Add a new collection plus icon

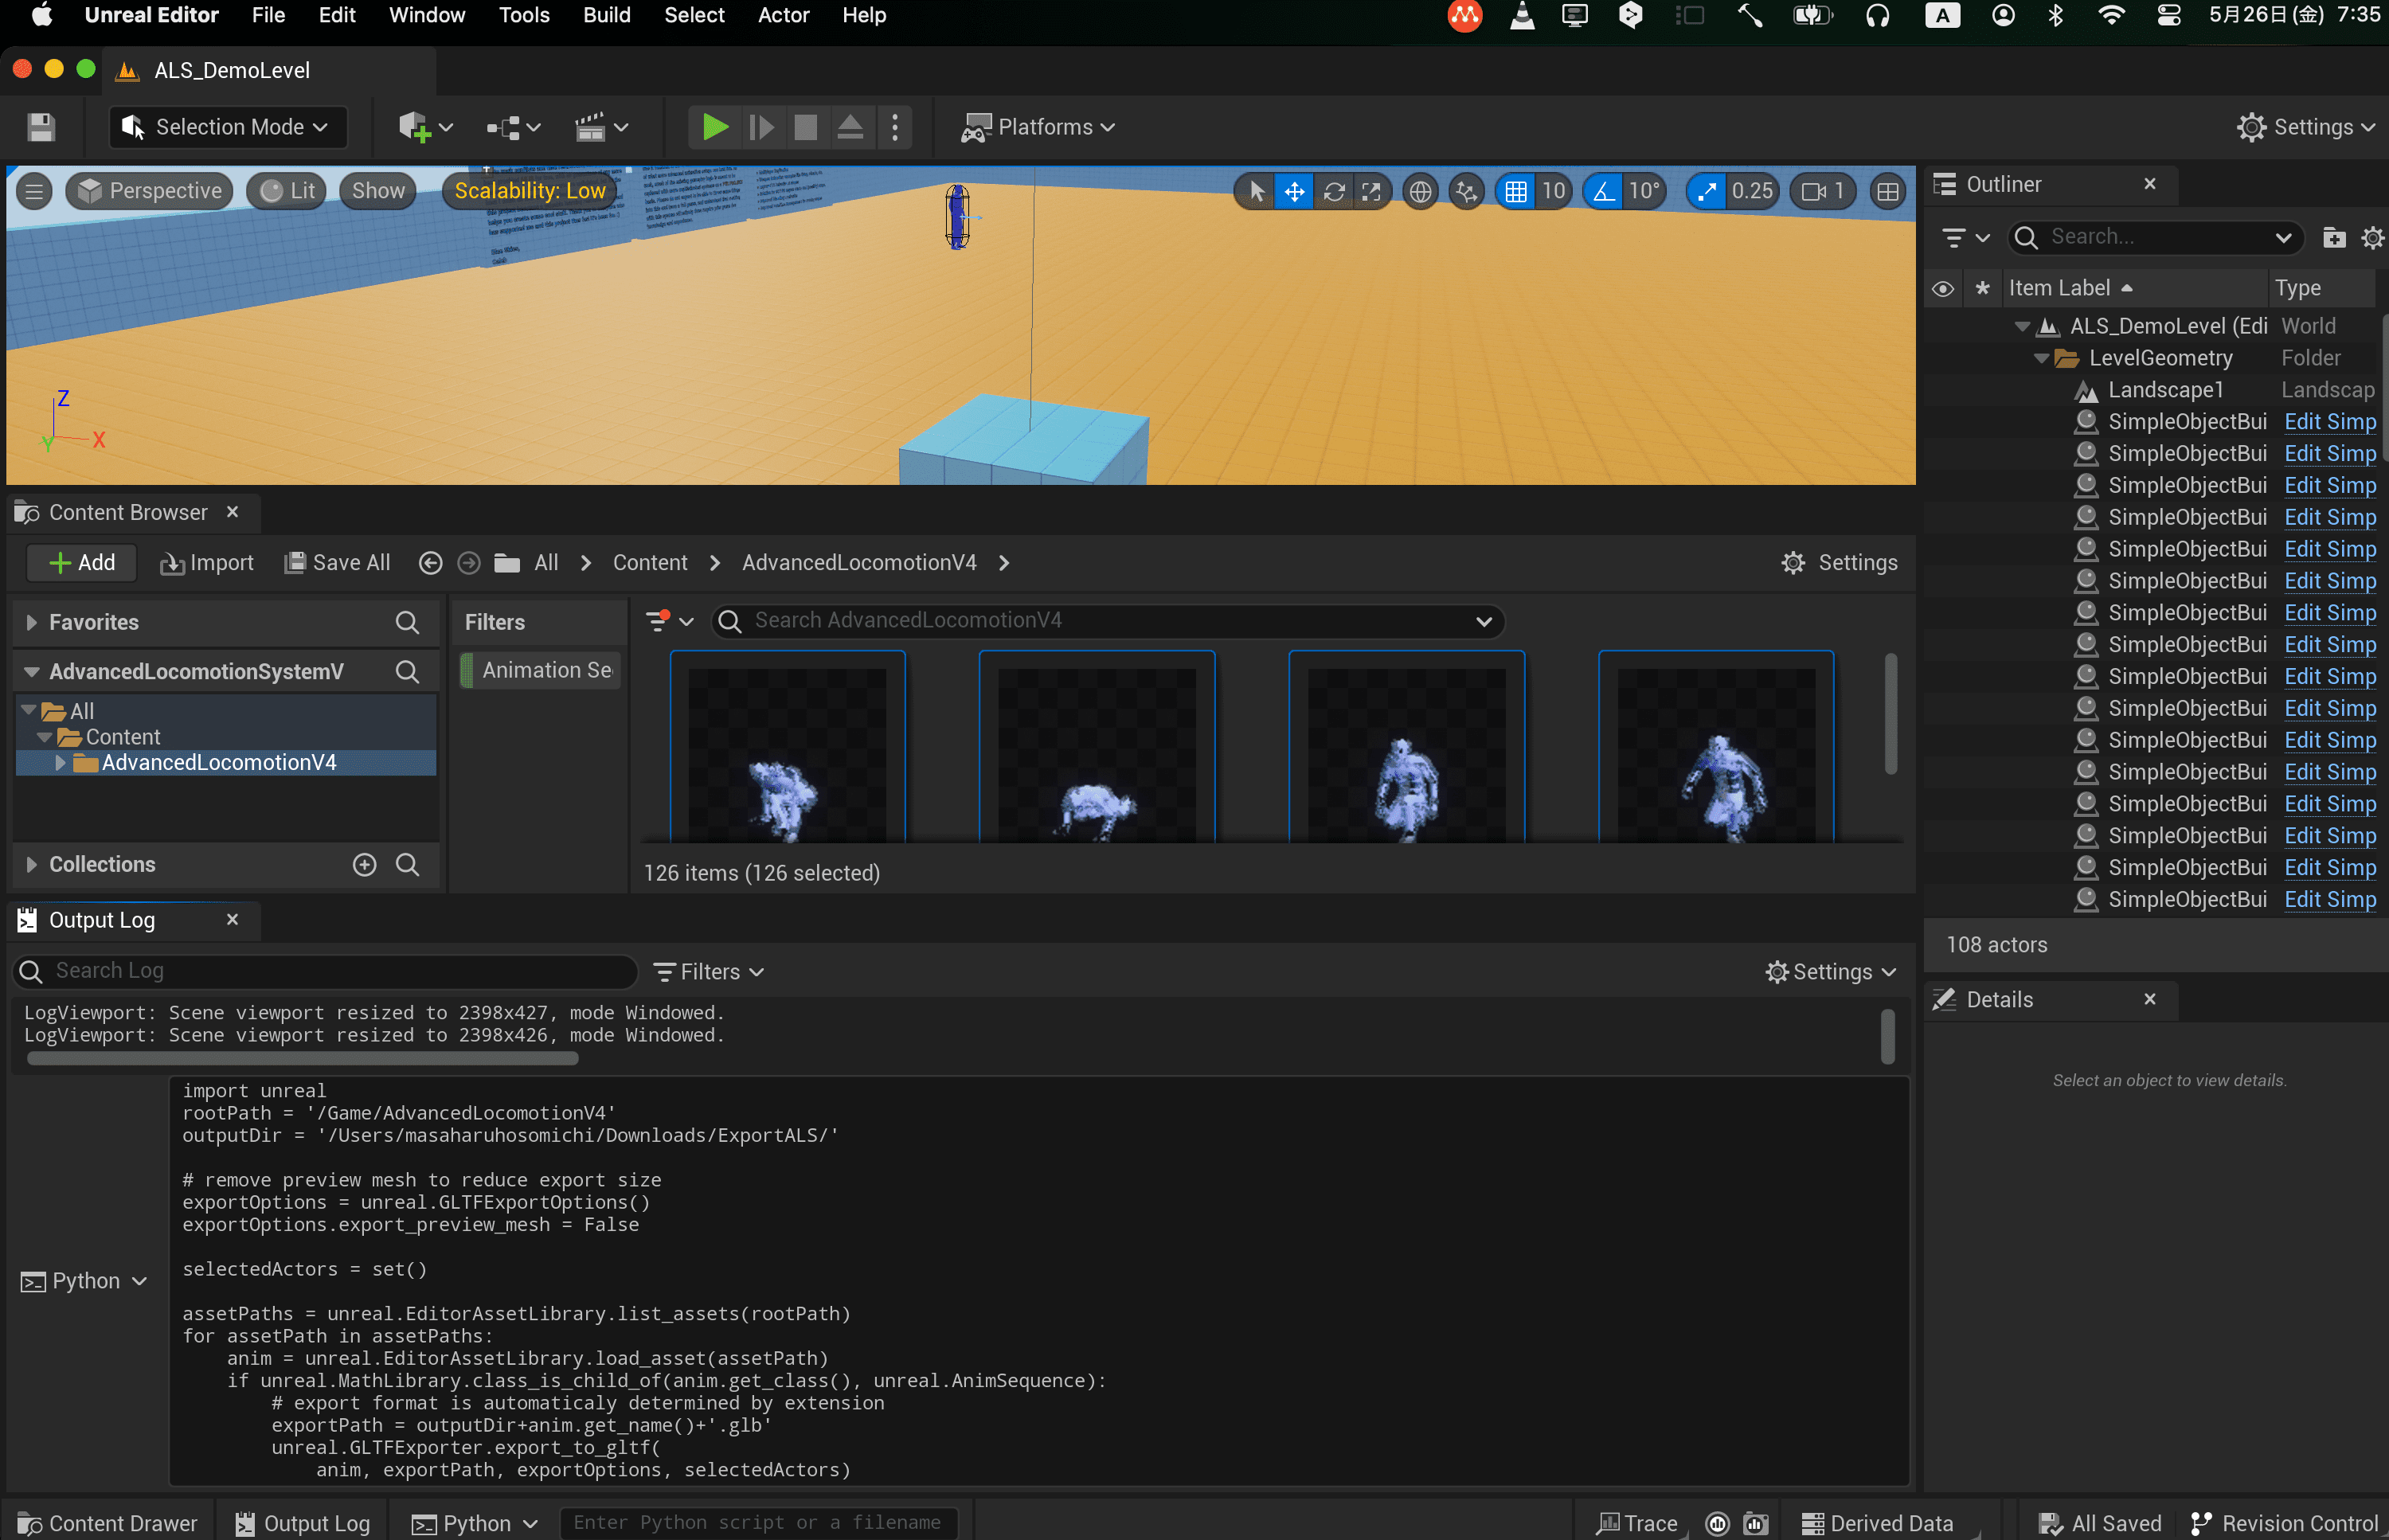pyautogui.click(x=364, y=864)
